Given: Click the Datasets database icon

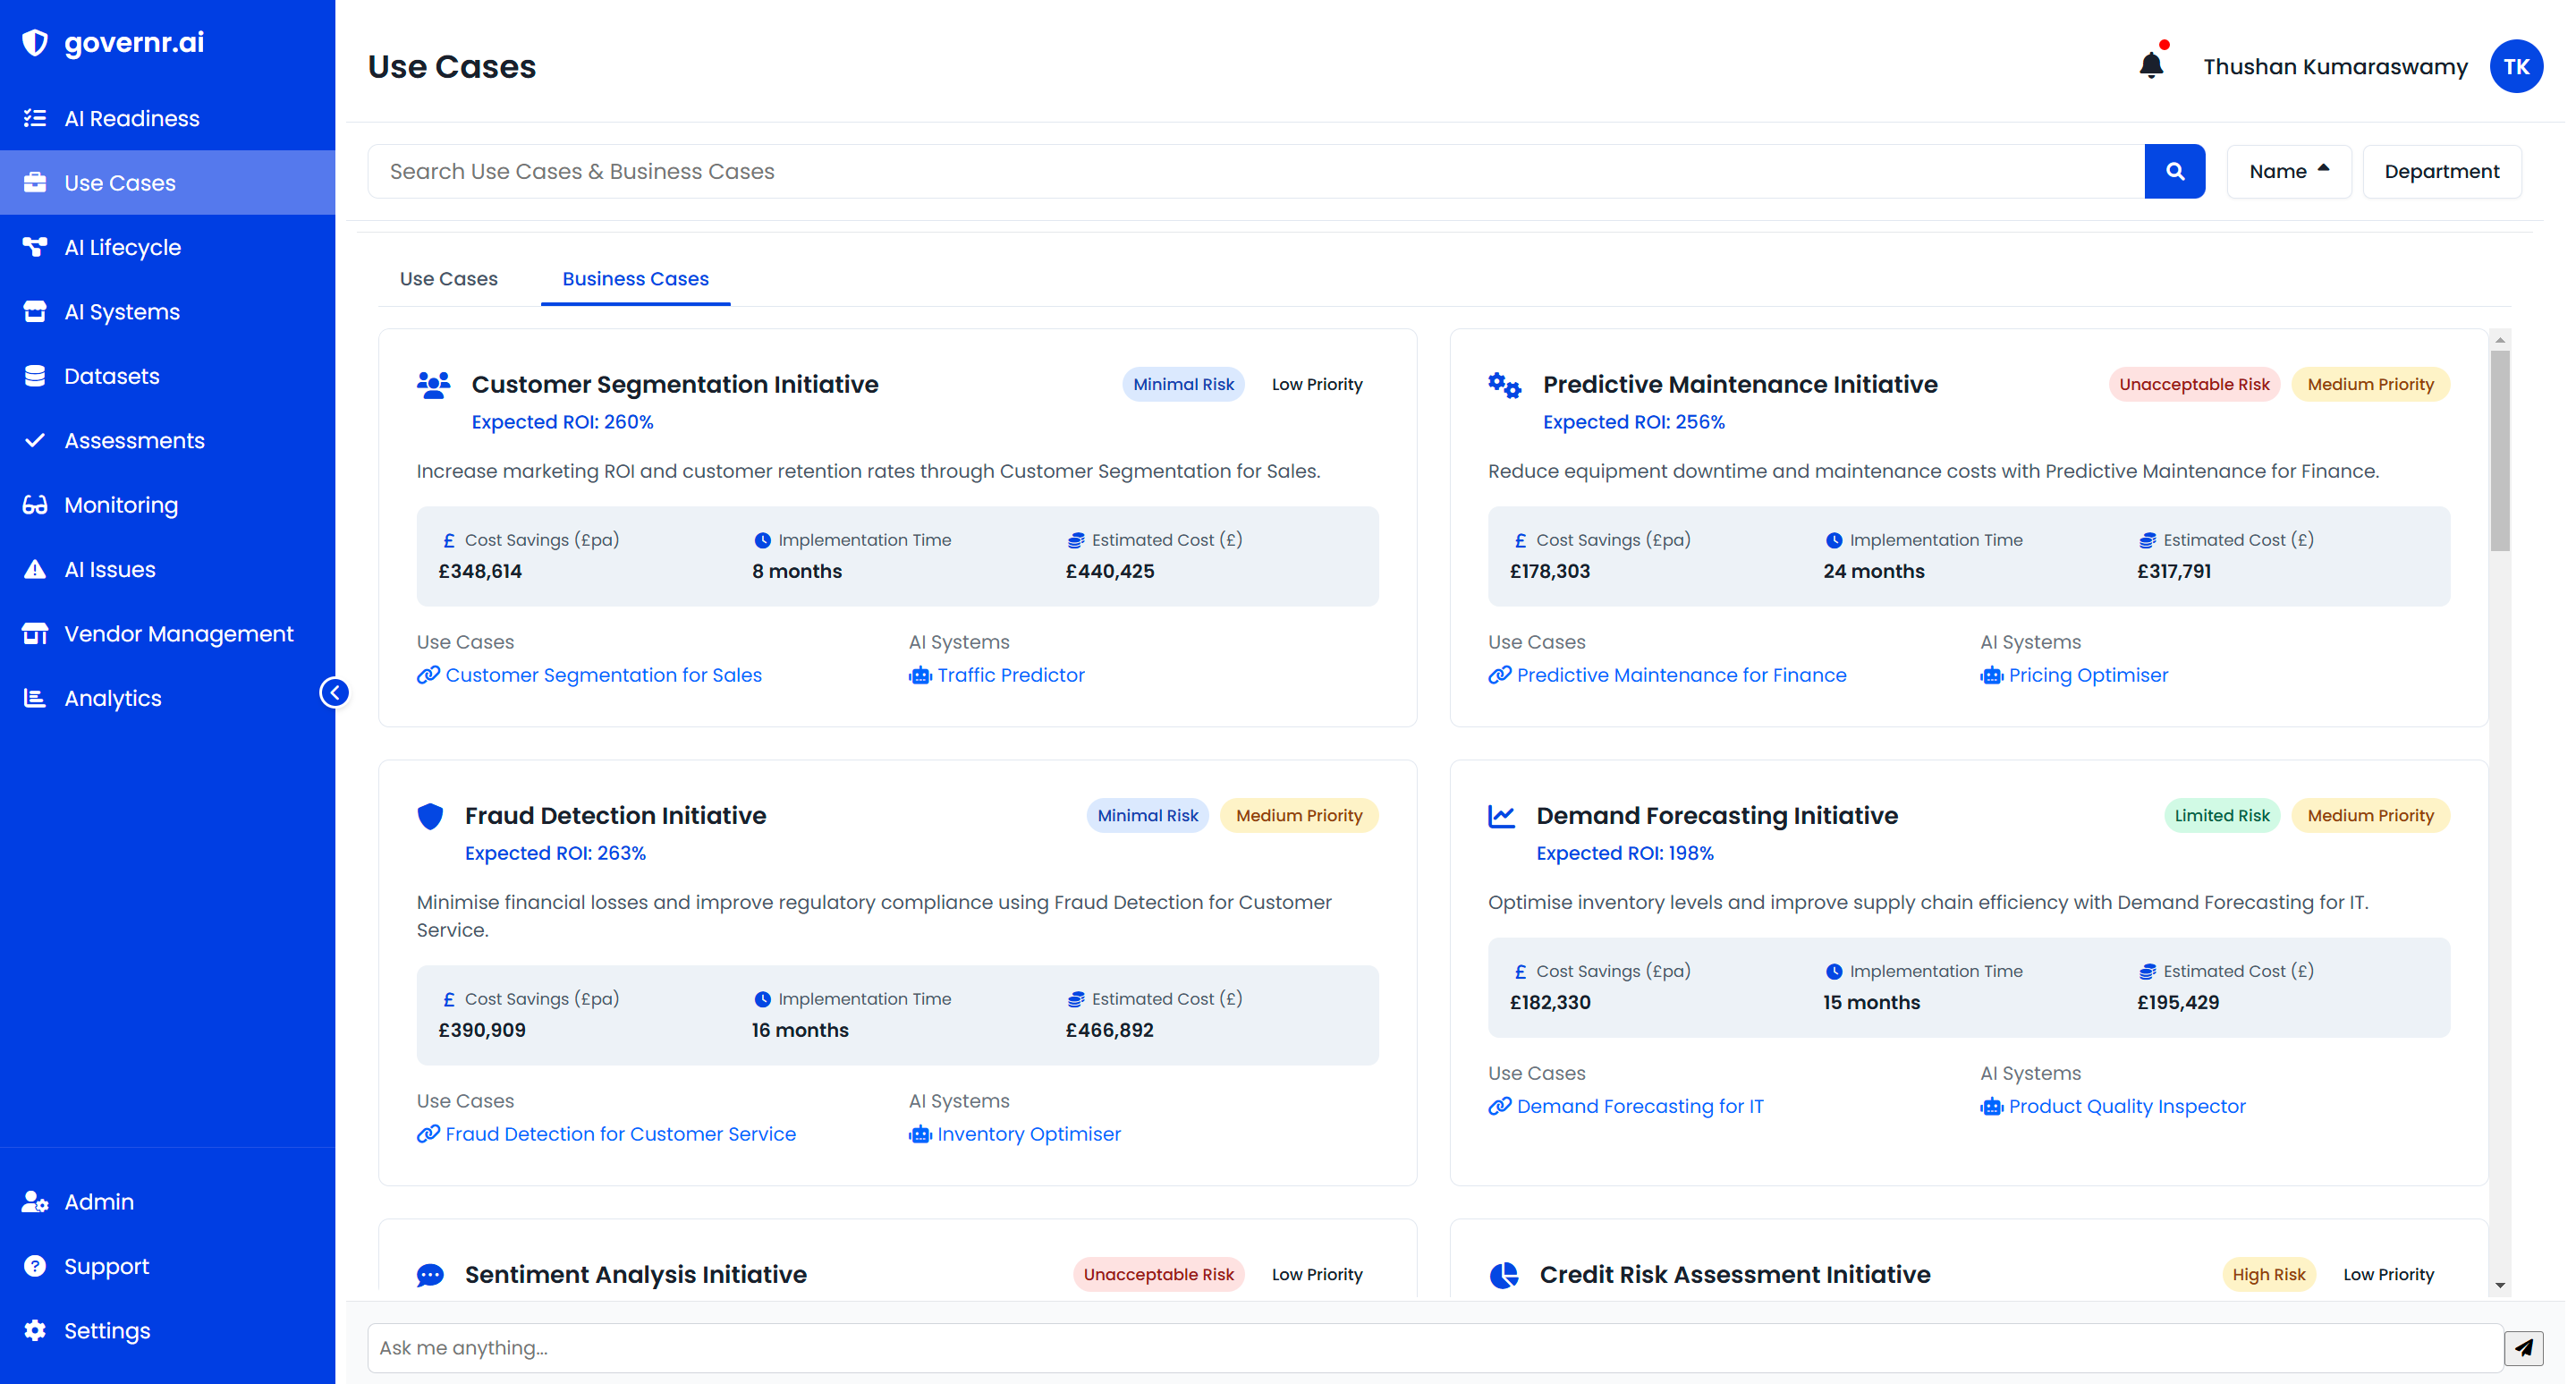Looking at the screenshot, I should click(x=35, y=376).
